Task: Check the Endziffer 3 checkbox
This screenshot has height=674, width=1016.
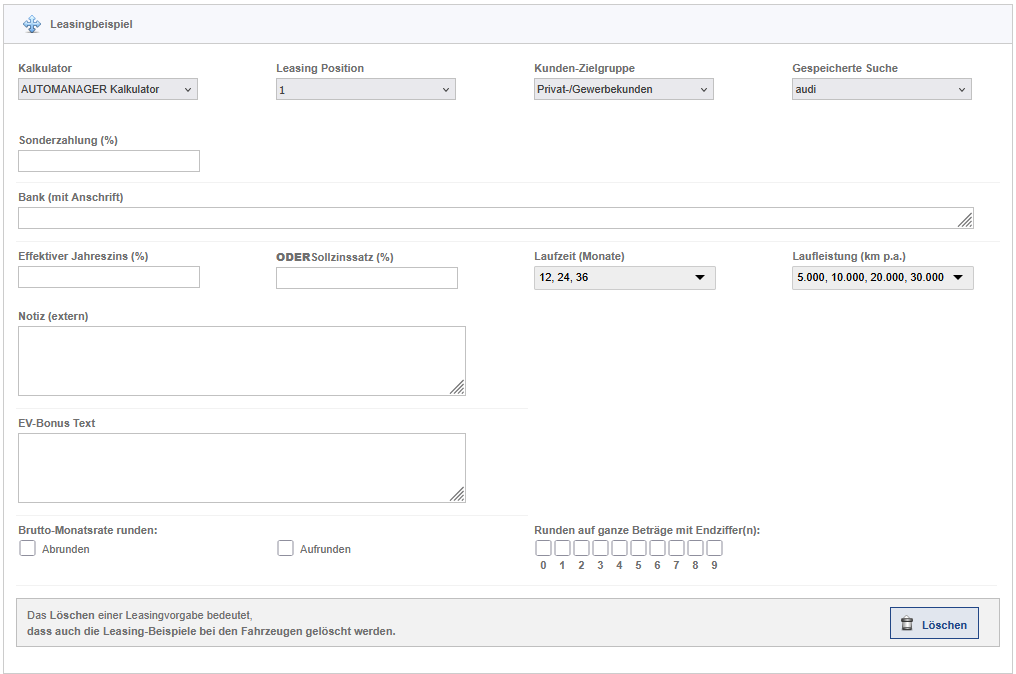Action: [x=601, y=548]
